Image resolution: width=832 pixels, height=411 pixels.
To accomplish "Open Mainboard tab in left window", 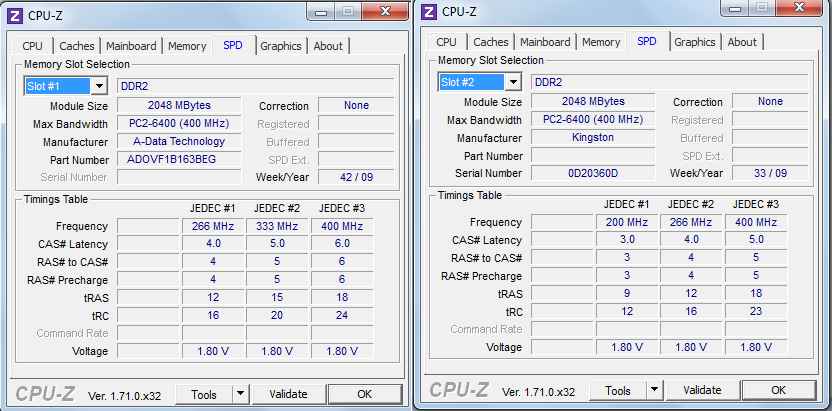I will (131, 46).
